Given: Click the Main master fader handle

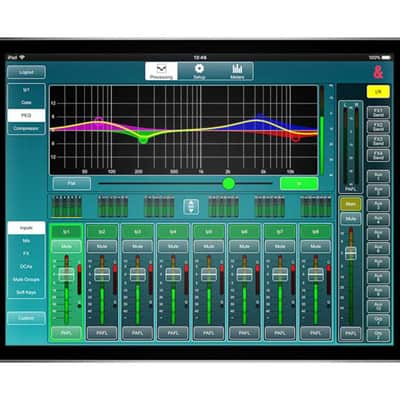Looking at the screenshot, I should point(351,254).
